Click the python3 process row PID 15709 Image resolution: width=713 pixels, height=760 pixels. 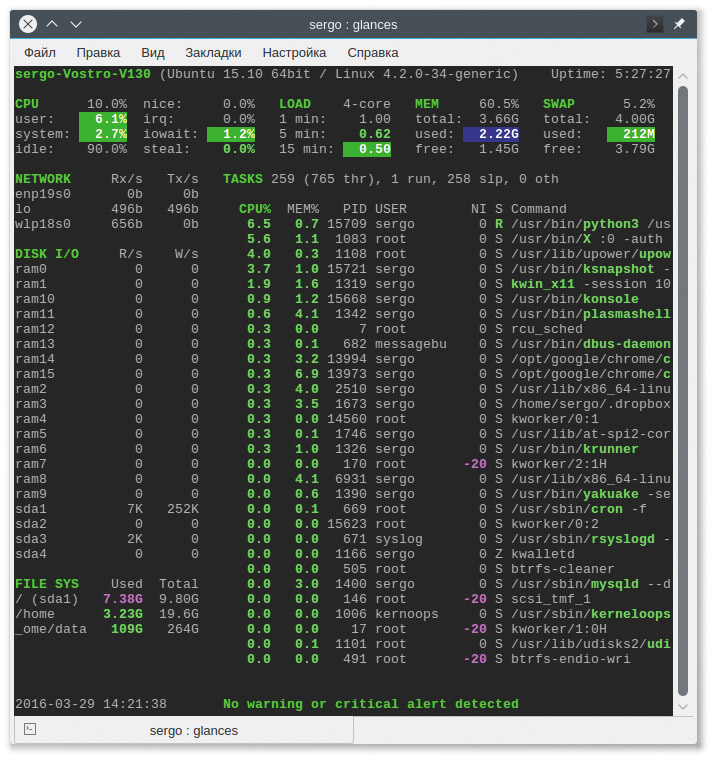click(459, 224)
